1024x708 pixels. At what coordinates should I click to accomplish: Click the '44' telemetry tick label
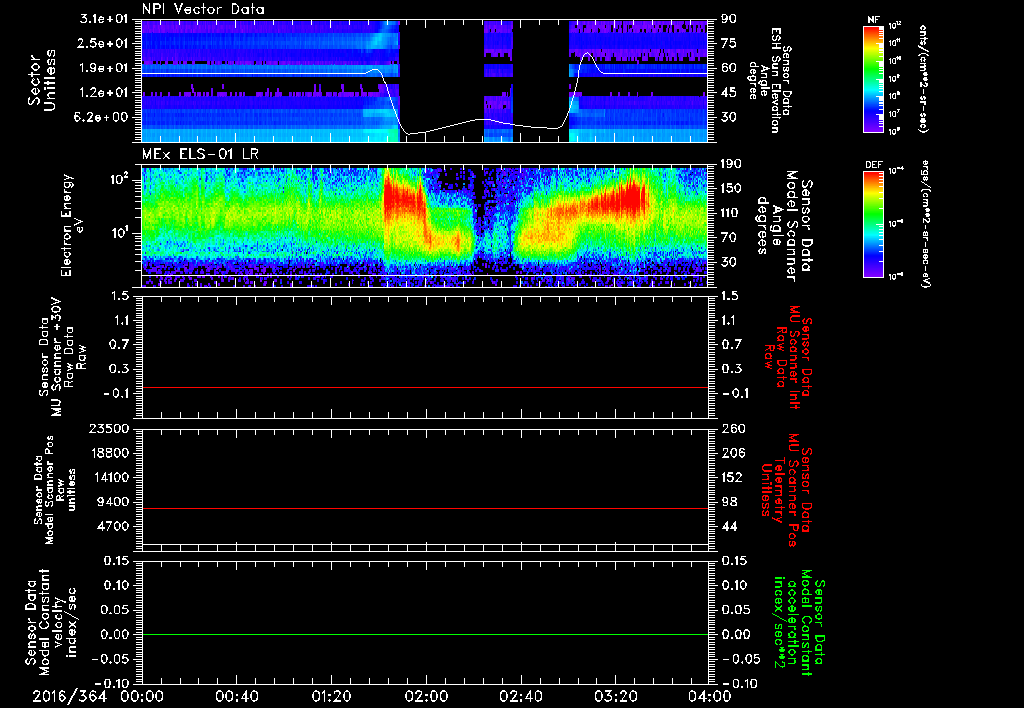(x=729, y=526)
